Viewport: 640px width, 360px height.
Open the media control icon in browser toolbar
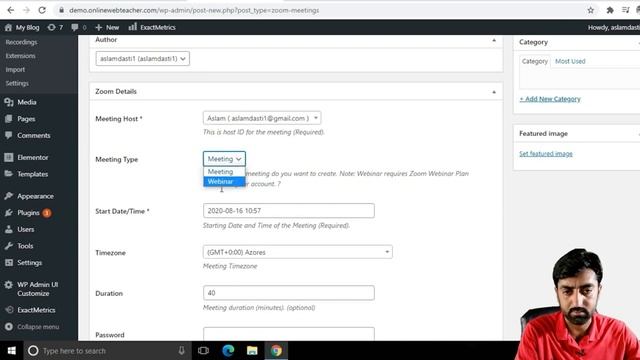click(626, 10)
